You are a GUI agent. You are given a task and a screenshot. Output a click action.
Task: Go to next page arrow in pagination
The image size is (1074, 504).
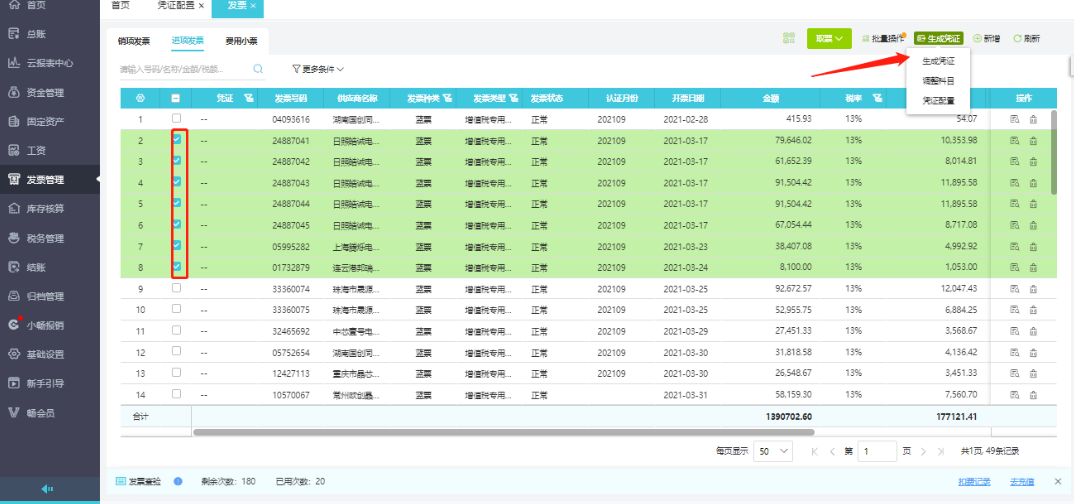pos(923,451)
